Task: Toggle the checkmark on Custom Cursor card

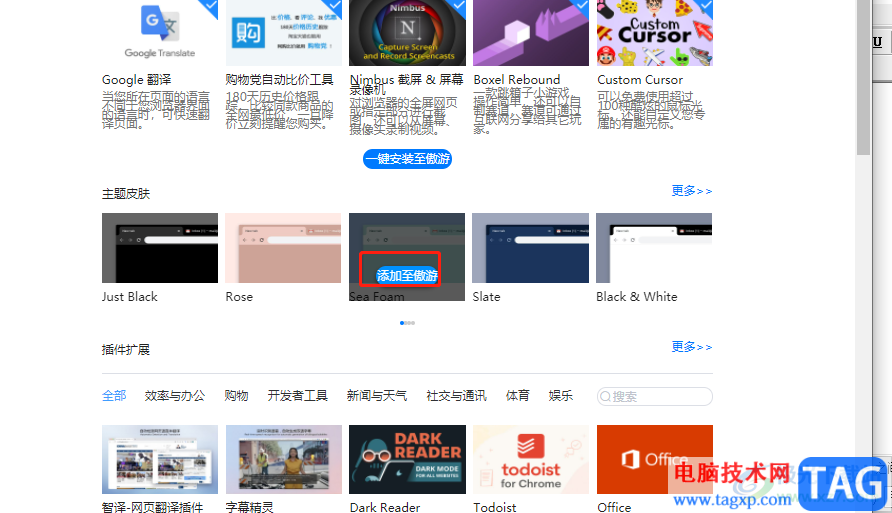Action: pyautogui.click(x=705, y=7)
